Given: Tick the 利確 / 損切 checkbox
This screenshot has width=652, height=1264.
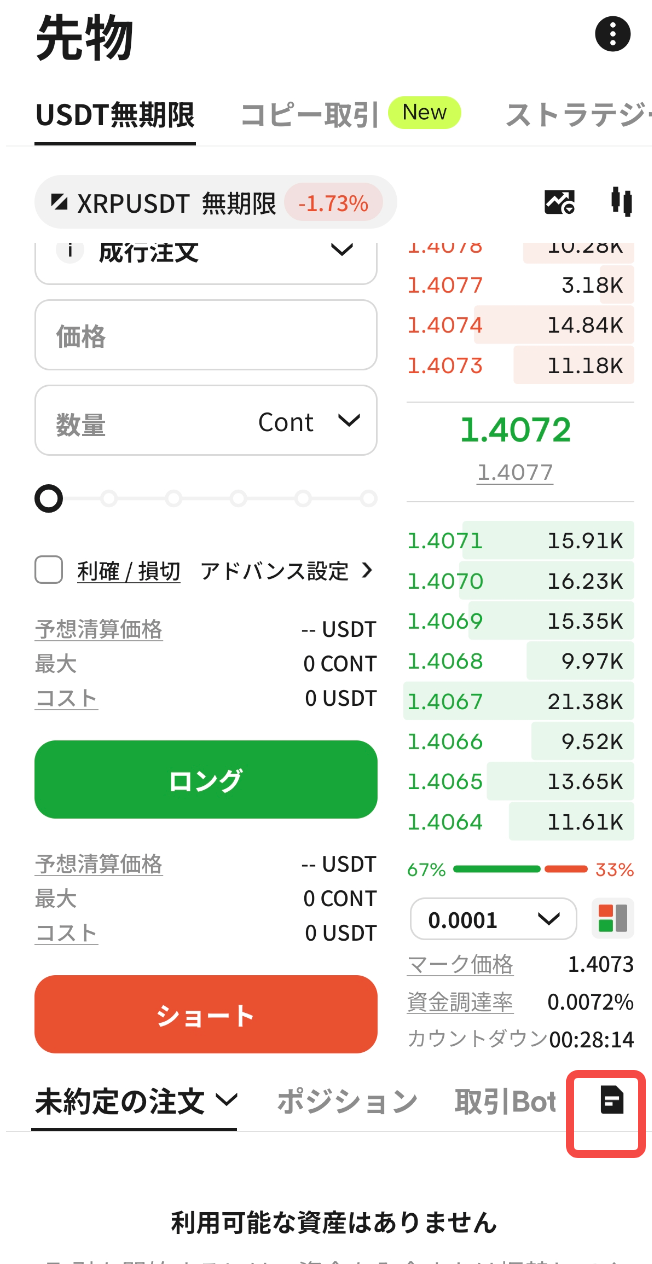Looking at the screenshot, I should pos(49,570).
